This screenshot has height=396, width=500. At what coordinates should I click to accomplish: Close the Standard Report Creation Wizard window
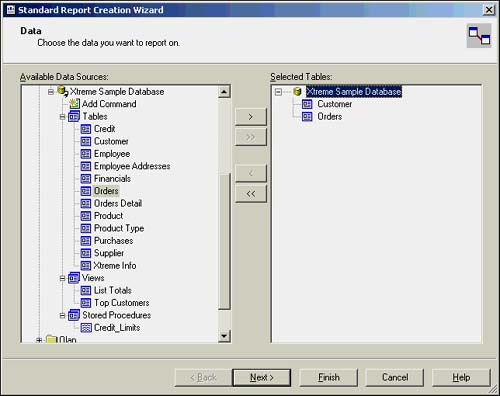(489, 10)
